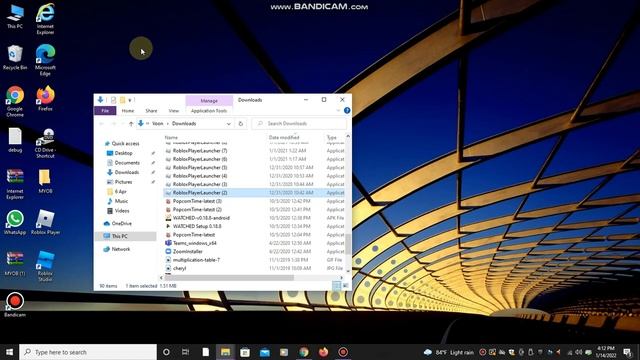This screenshot has height=360, width=640.
Task: Launch Firefox desktop shortcut
Action: 45,98
